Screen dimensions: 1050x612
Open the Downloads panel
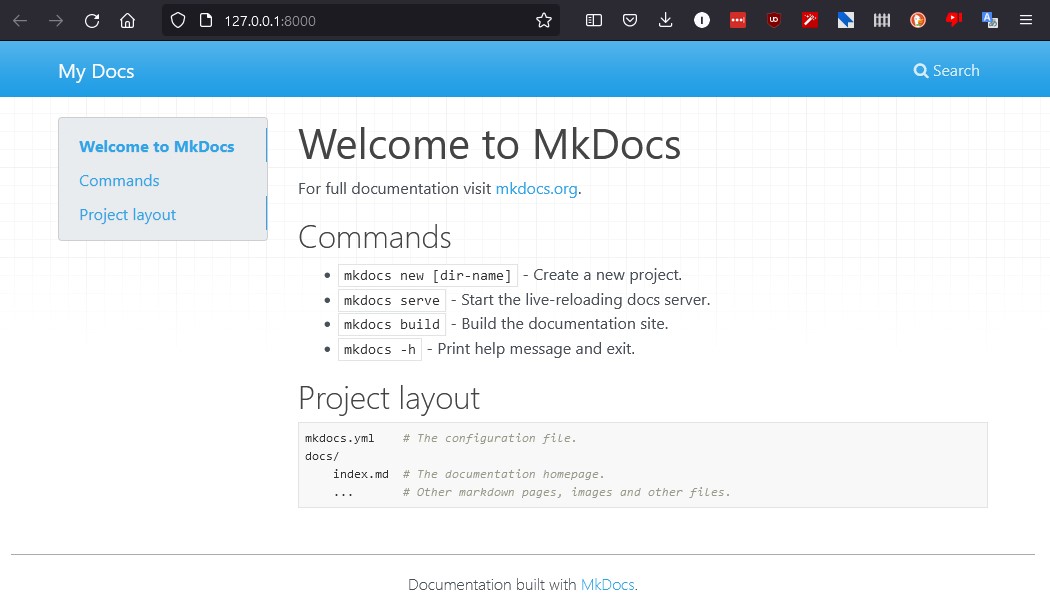click(666, 20)
